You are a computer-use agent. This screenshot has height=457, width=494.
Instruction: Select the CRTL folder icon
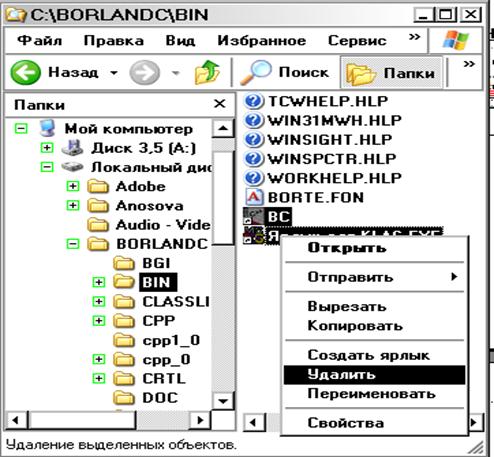point(124,379)
